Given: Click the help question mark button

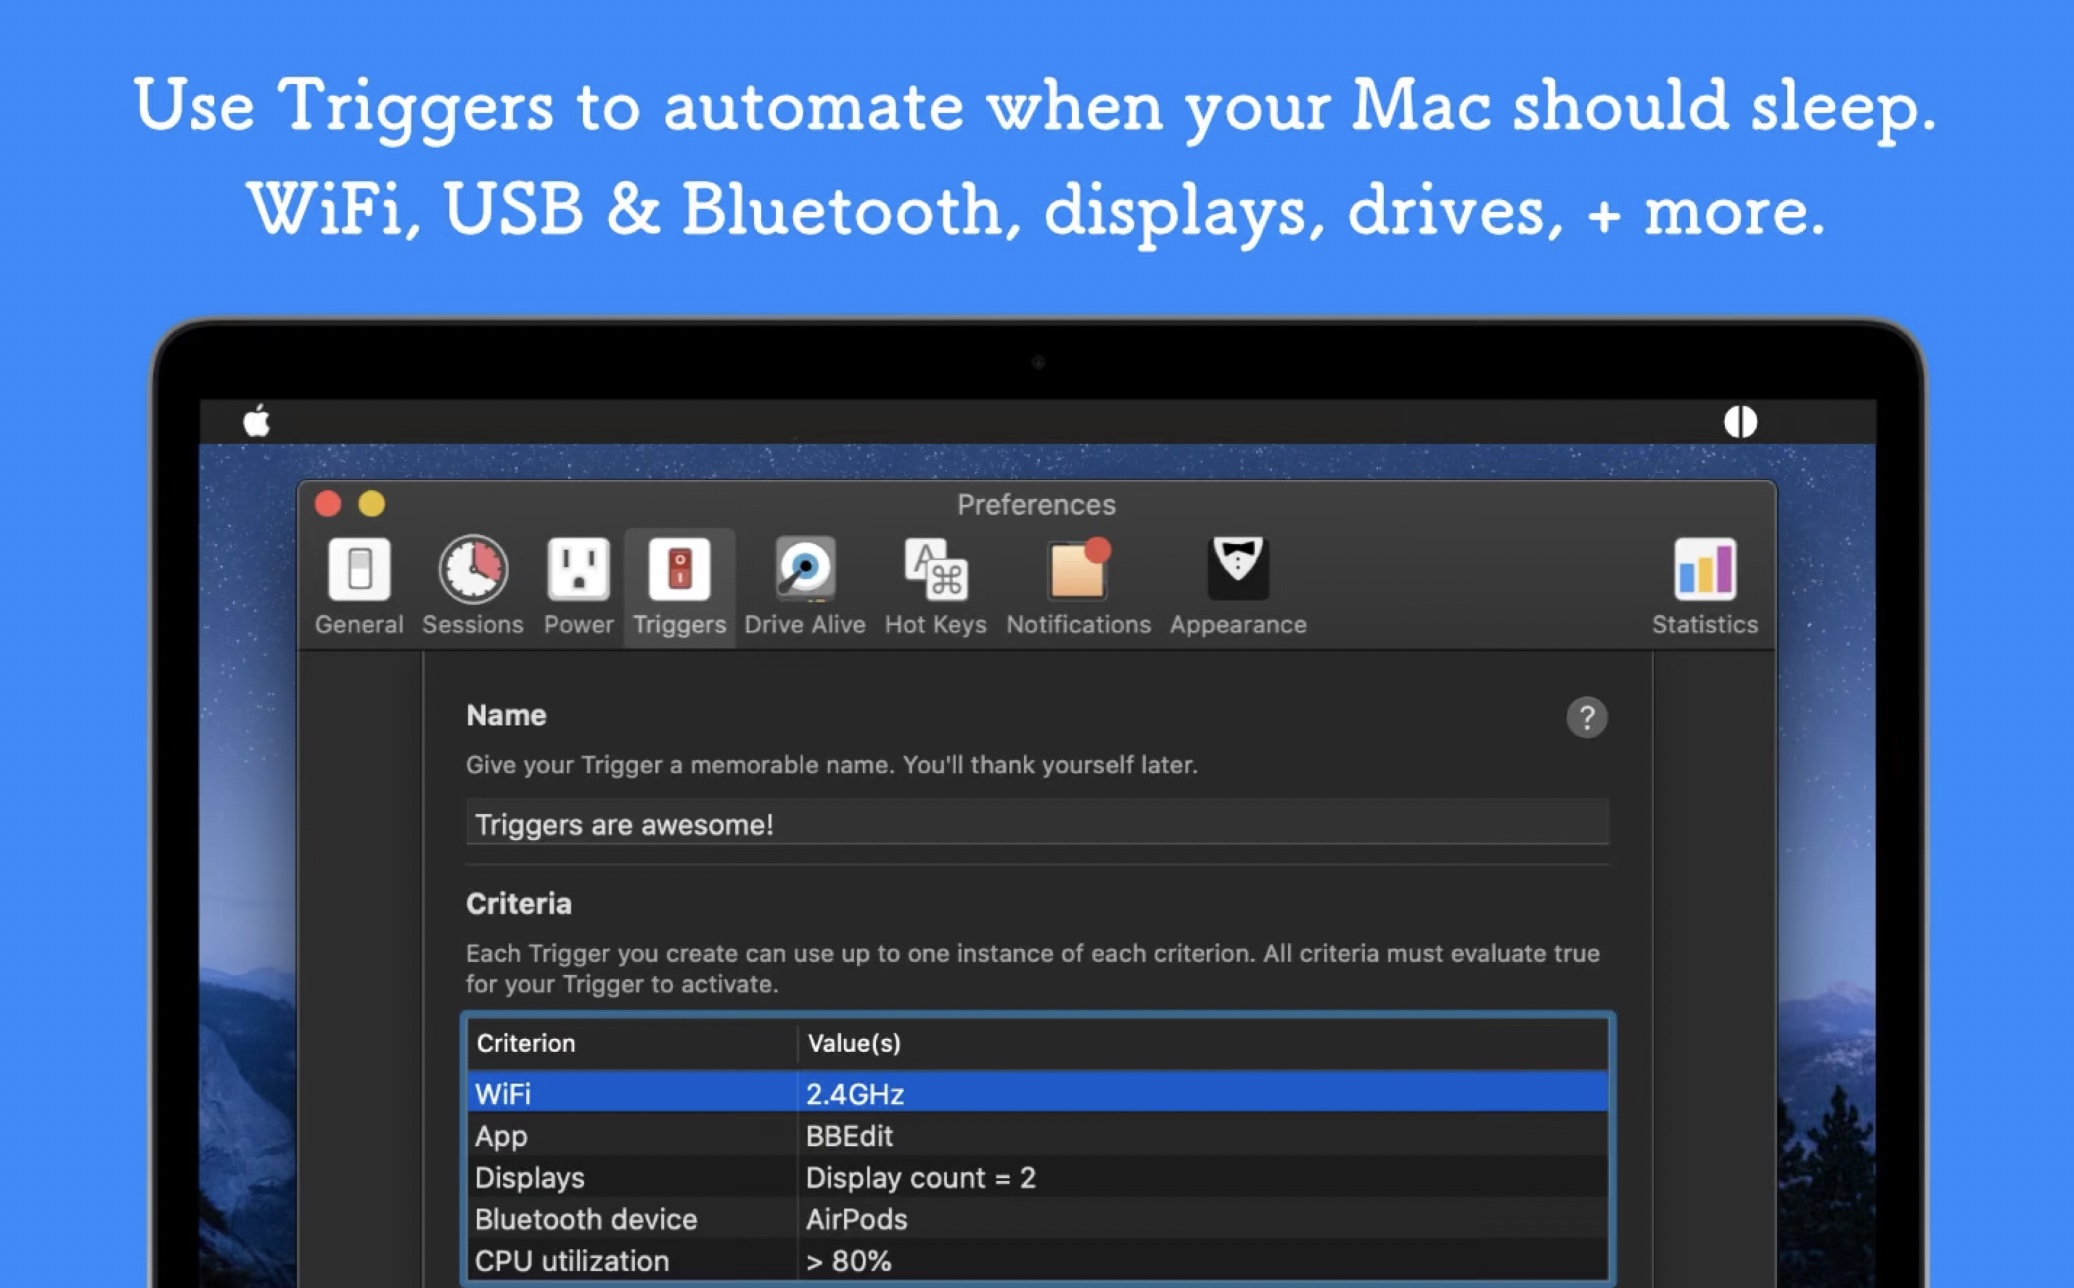Looking at the screenshot, I should (x=1586, y=717).
